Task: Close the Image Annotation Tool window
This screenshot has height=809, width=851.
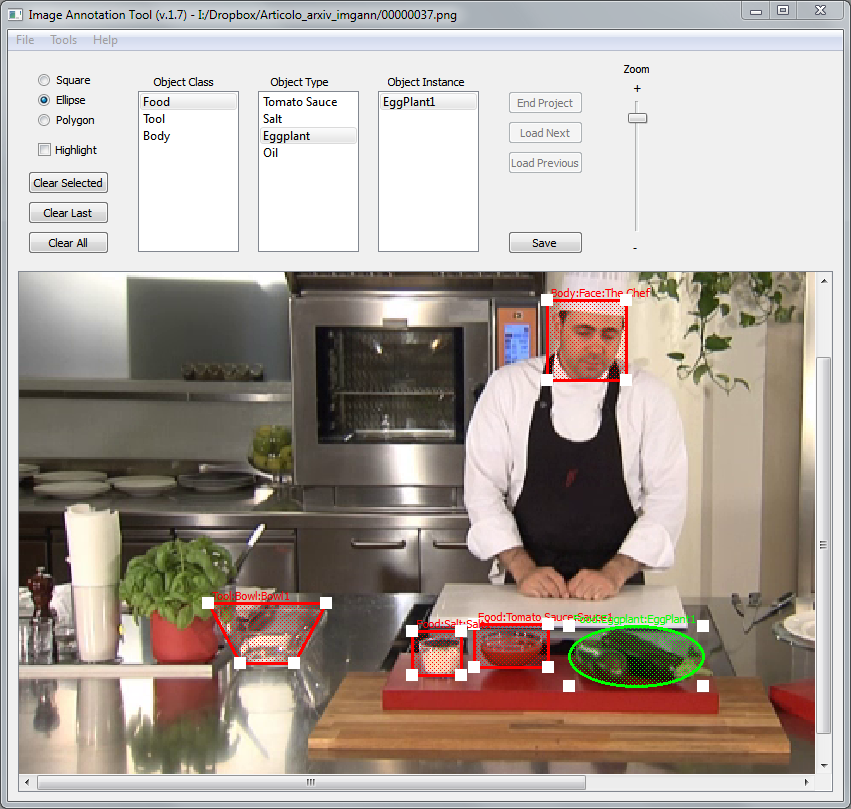Action: pyautogui.click(x=821, y=11)
